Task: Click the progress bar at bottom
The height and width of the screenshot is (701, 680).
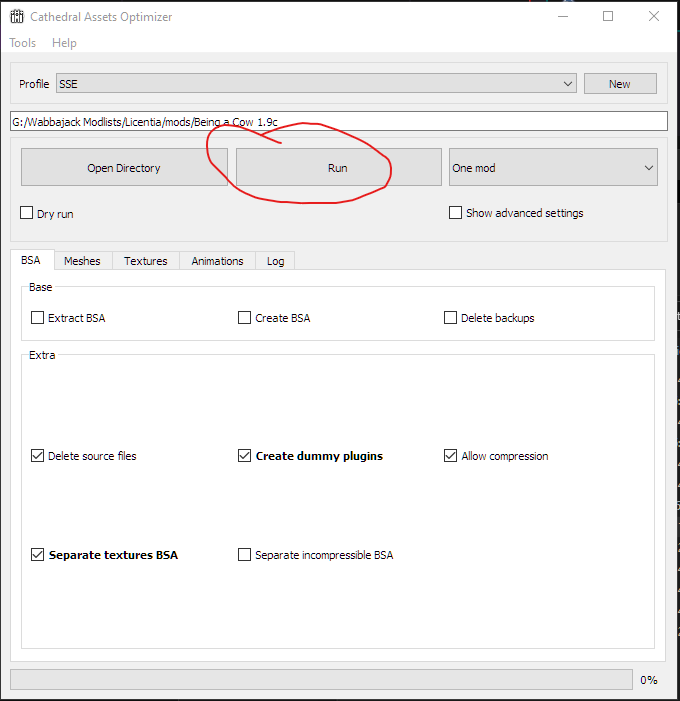Action: [x=321, y=680]
